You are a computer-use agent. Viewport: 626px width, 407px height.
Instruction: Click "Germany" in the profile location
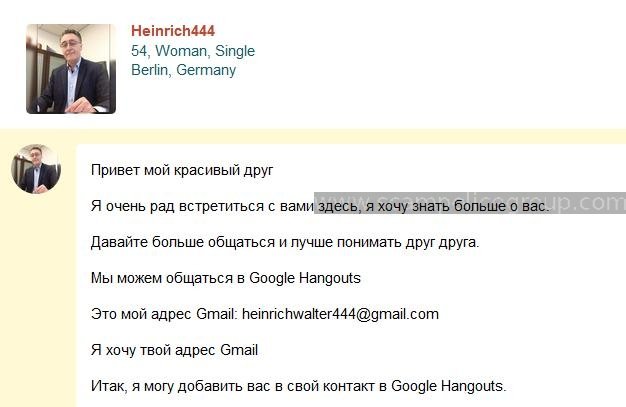pos(206,70)
